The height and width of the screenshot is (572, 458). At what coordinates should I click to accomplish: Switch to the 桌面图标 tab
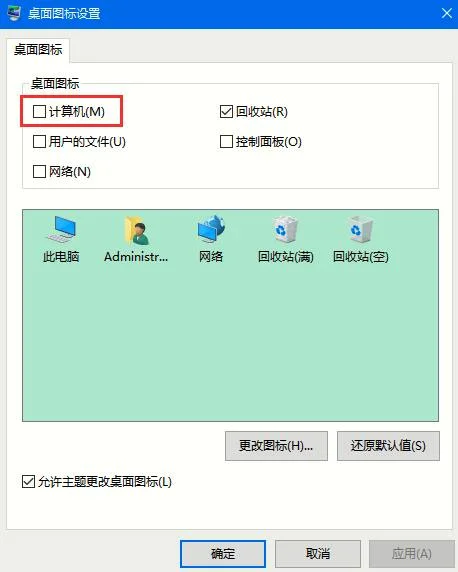point(38,50)
